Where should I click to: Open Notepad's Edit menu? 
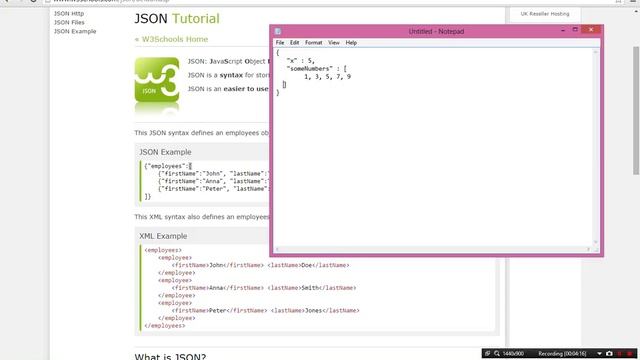pyautogui.click(x=294, y=42)
